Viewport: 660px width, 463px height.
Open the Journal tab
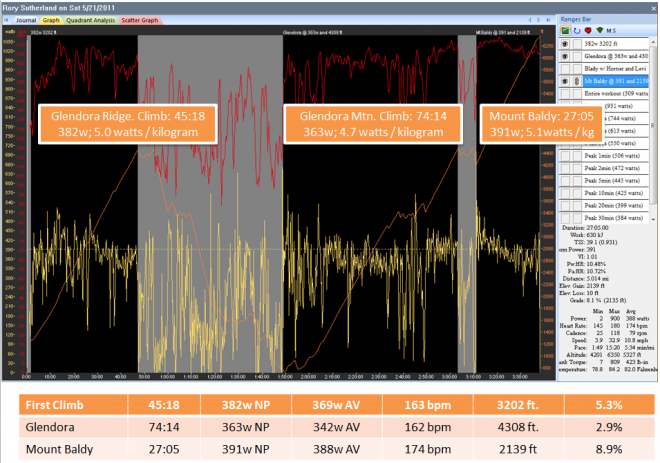tap(27, 19)
